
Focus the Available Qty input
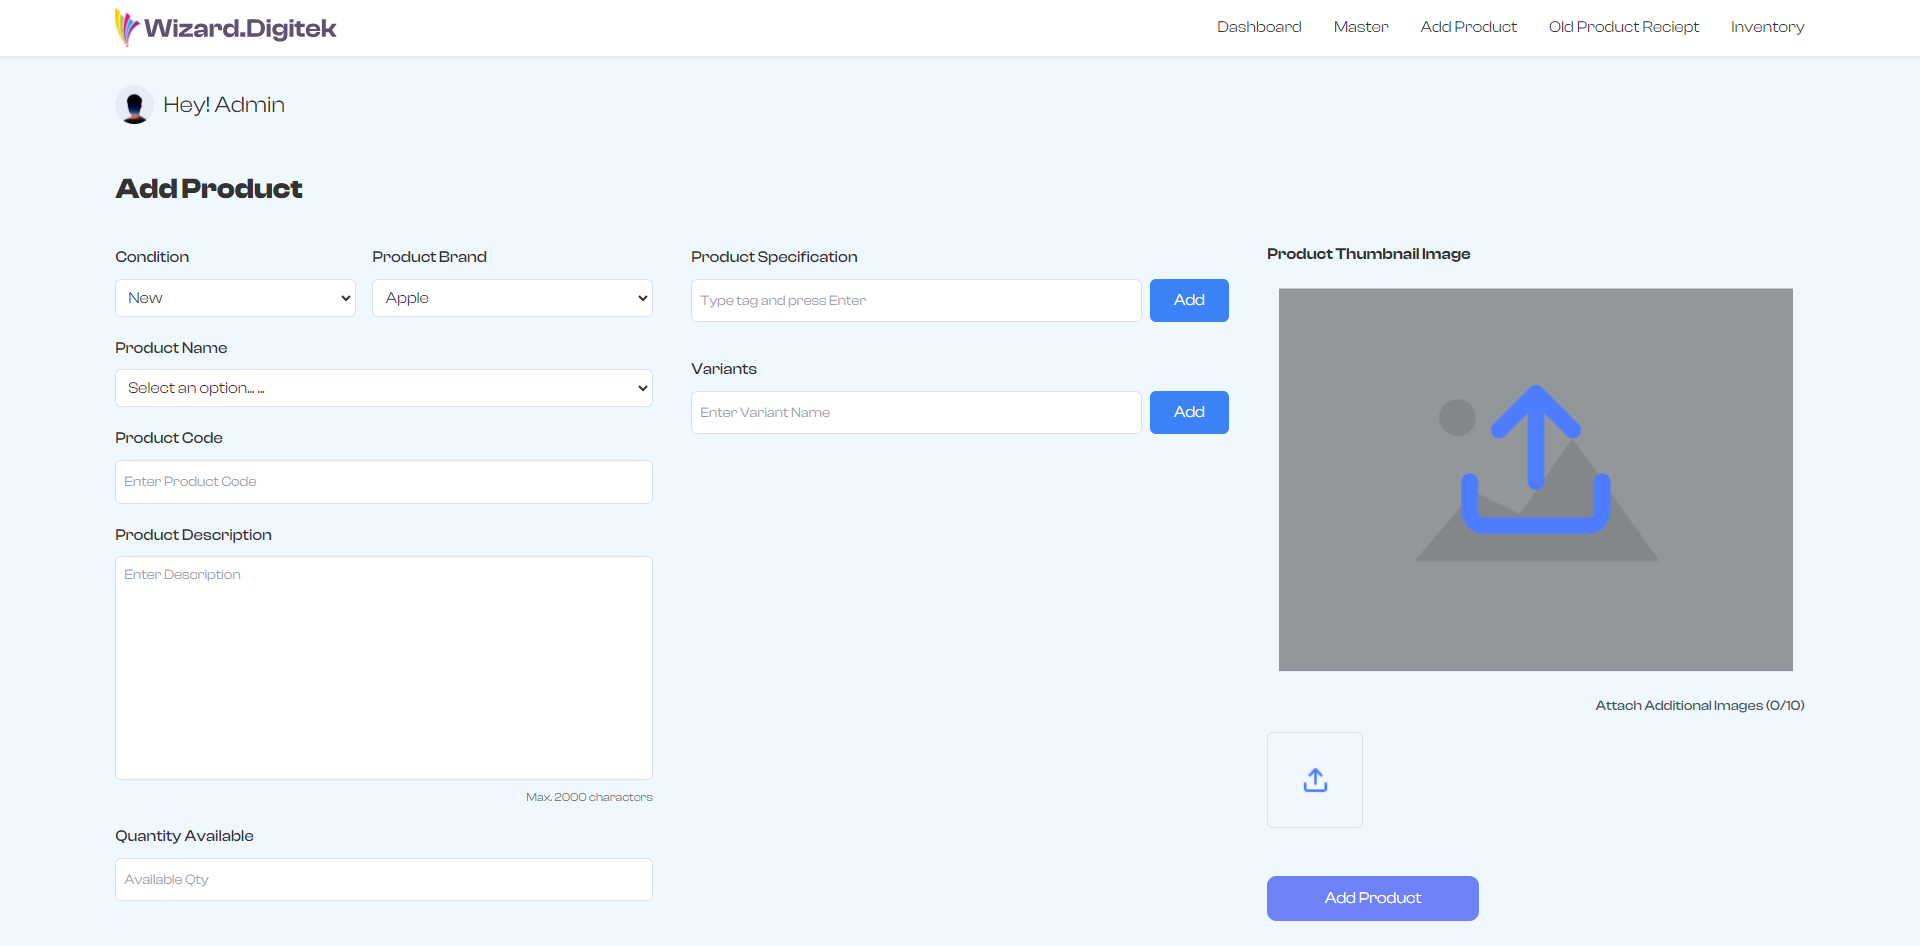click(383, 880)
